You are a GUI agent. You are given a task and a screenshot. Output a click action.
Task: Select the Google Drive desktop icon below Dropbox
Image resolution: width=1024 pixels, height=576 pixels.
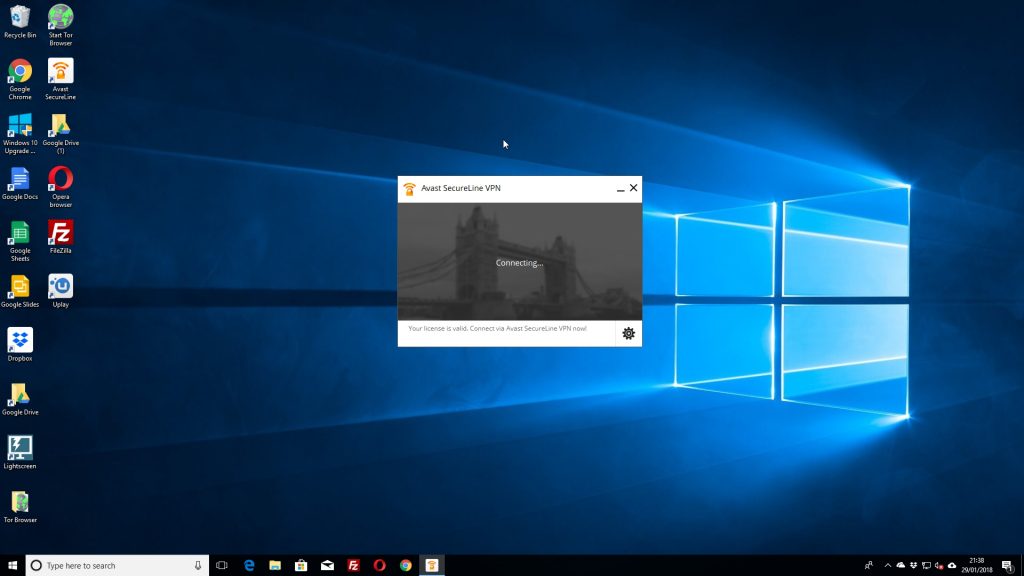[x=20, y=399]
